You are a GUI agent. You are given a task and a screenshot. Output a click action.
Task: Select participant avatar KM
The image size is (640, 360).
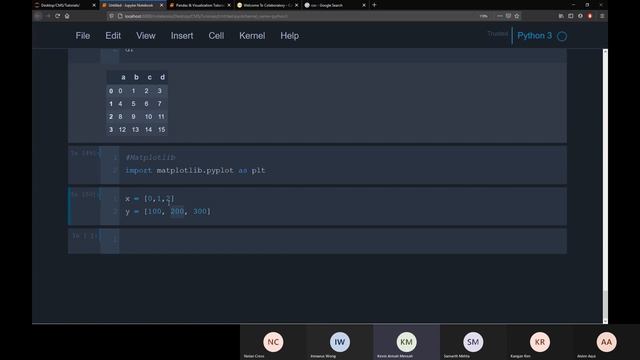click(406, 342)
